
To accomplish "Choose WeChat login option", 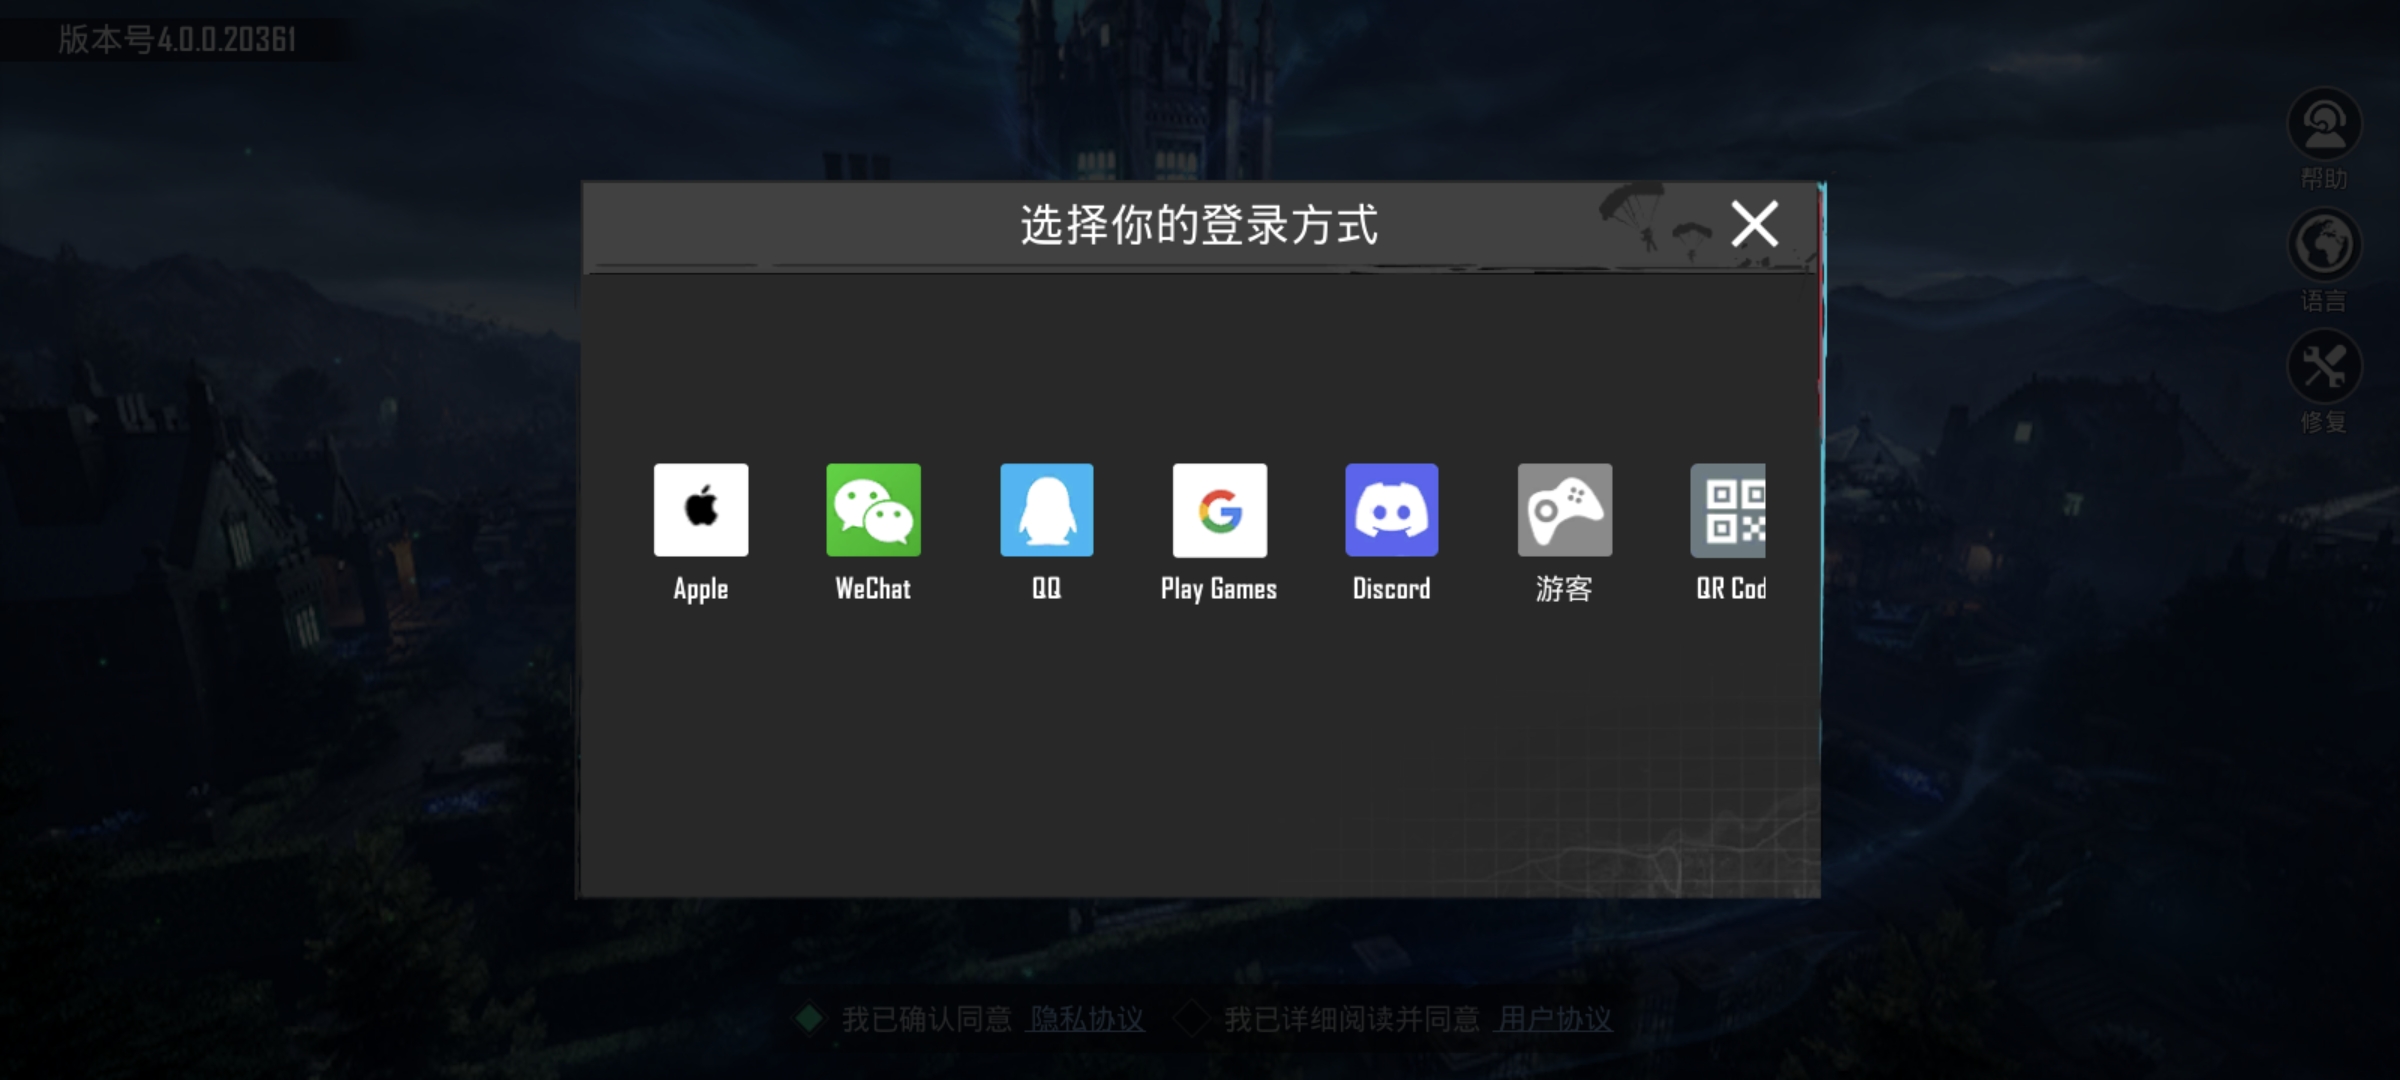I will (x=873, y=510).
